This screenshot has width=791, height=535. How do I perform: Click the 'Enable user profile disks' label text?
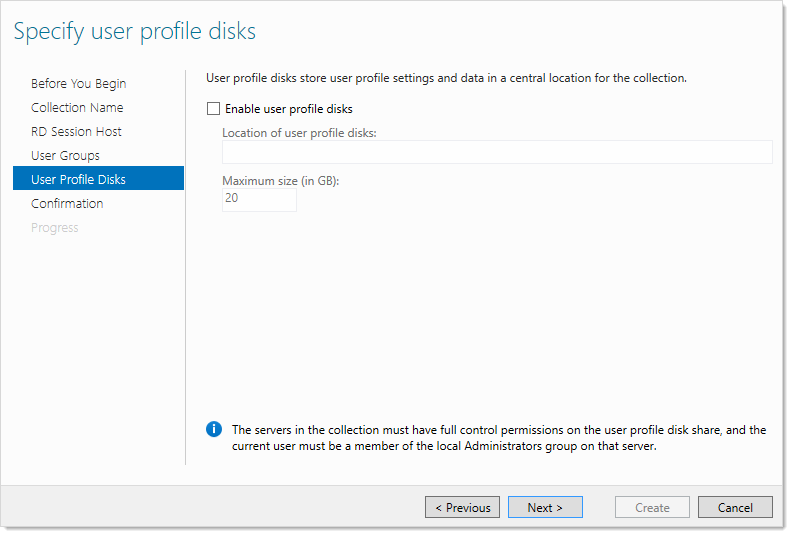[x=289, y=109]
